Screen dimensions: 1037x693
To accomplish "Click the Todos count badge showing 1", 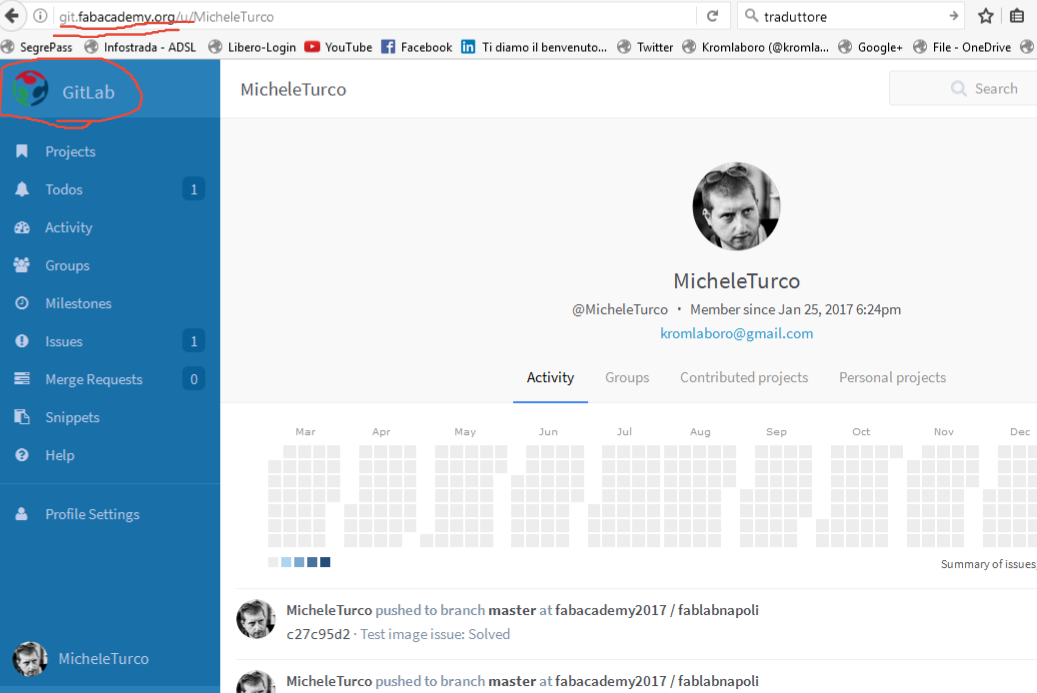I will click(194, 189).
